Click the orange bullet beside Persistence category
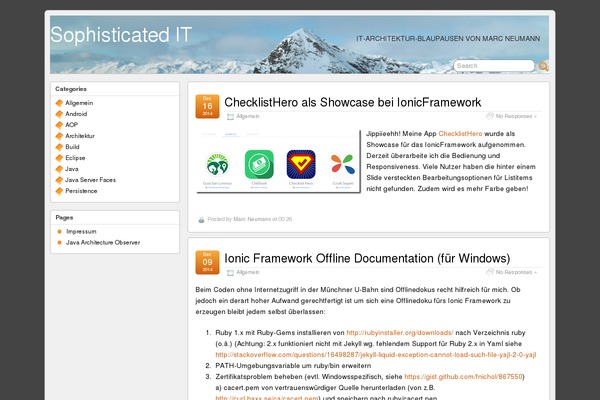 coord(59,191)
